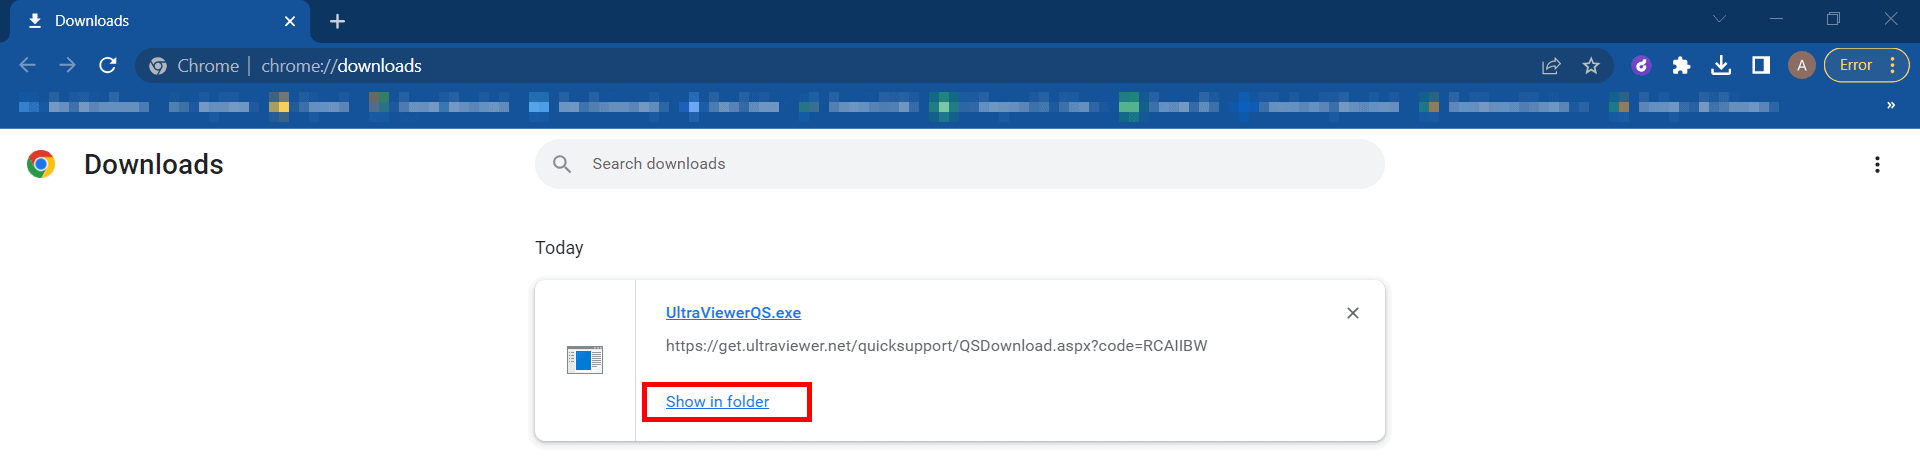Viewport: 1920px width, 460px height.
Task: Click the browser back arrow
Action: coord(28,65)
